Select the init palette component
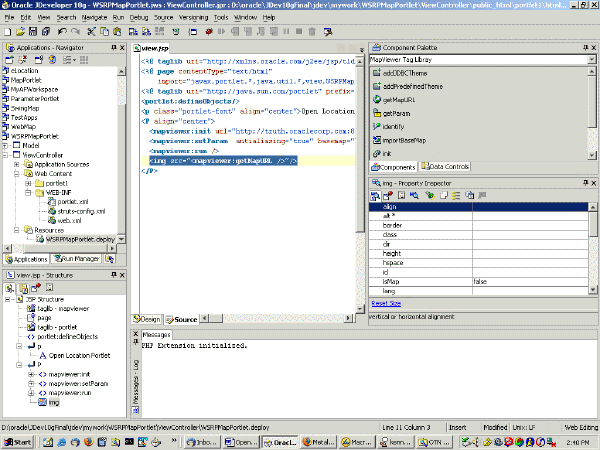The height and width of the screenshot is (450, 600). pos(386,153)
